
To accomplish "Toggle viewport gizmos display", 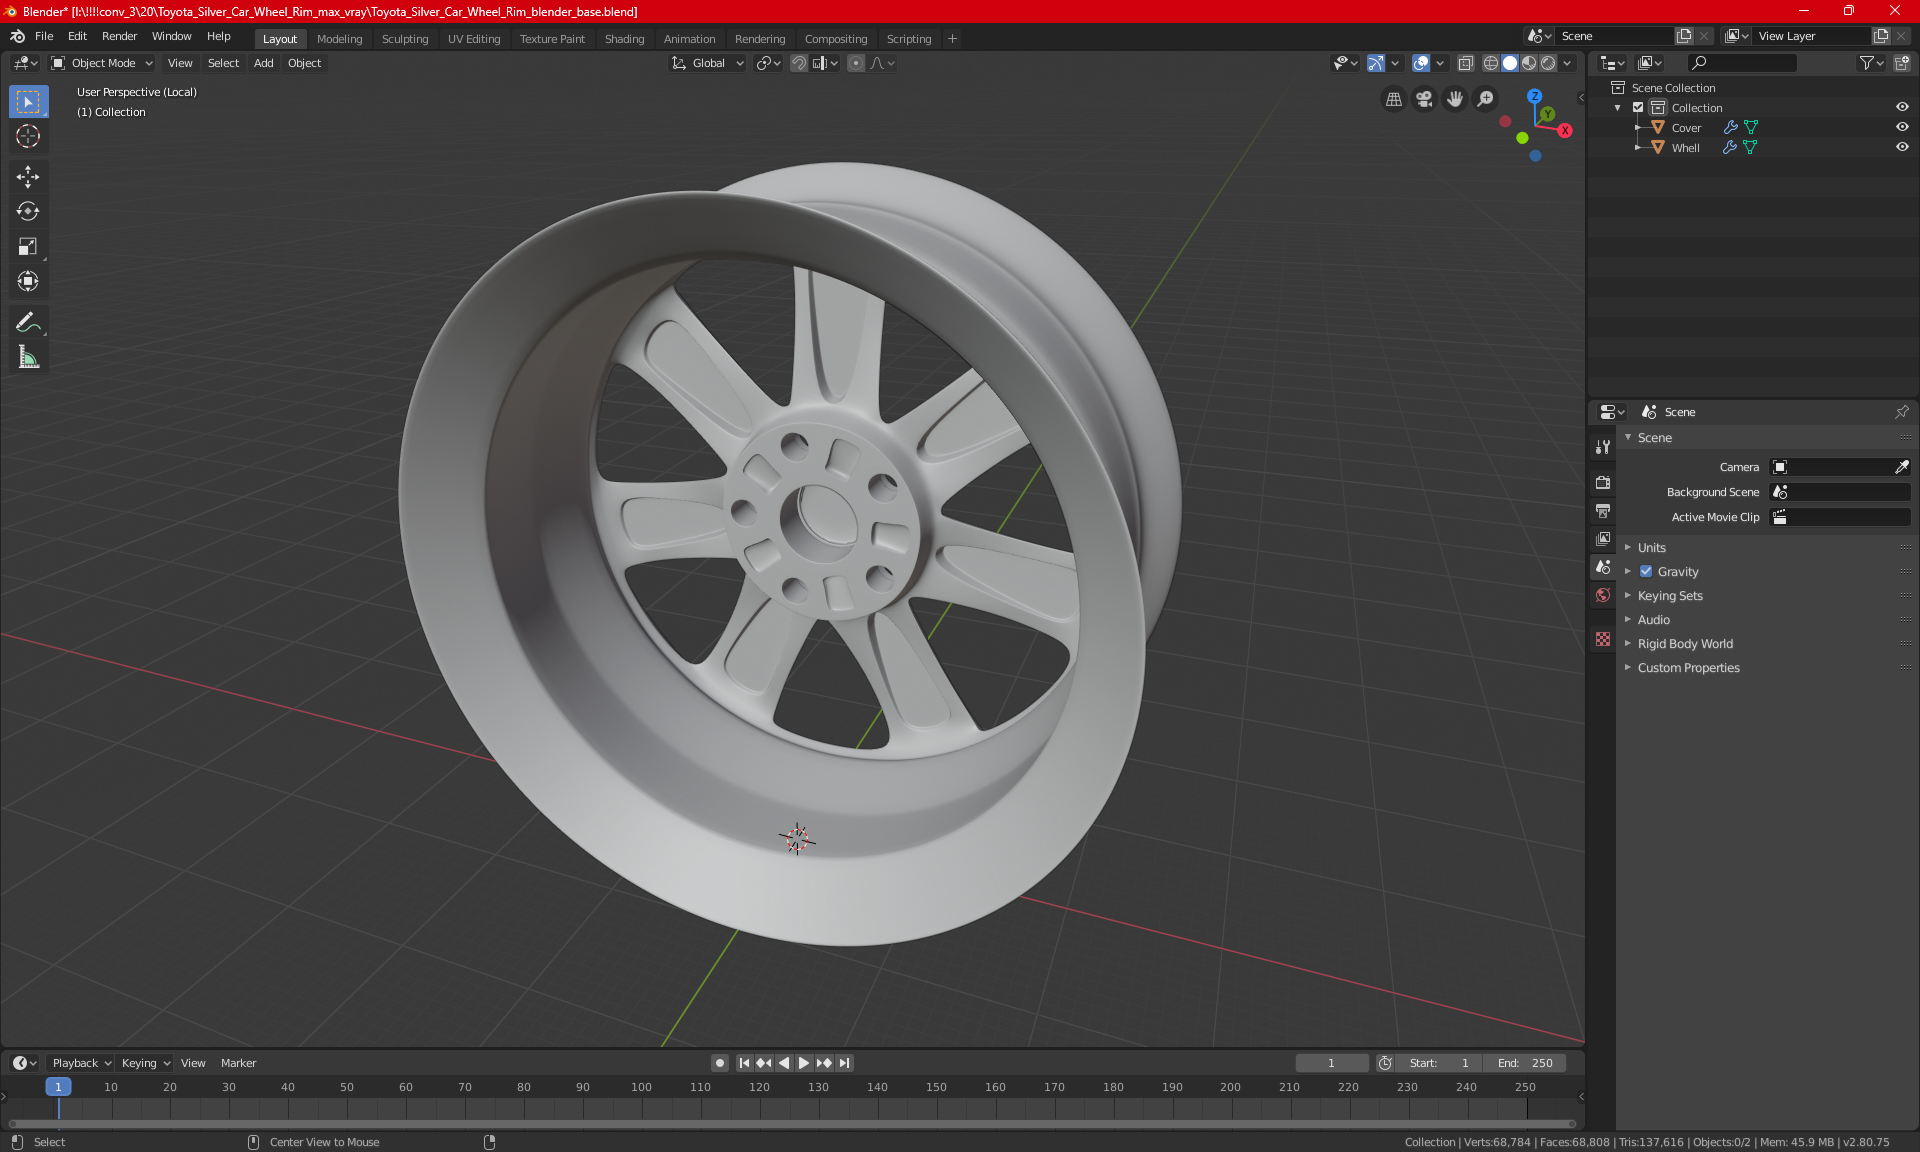I will pos(1376,63).
